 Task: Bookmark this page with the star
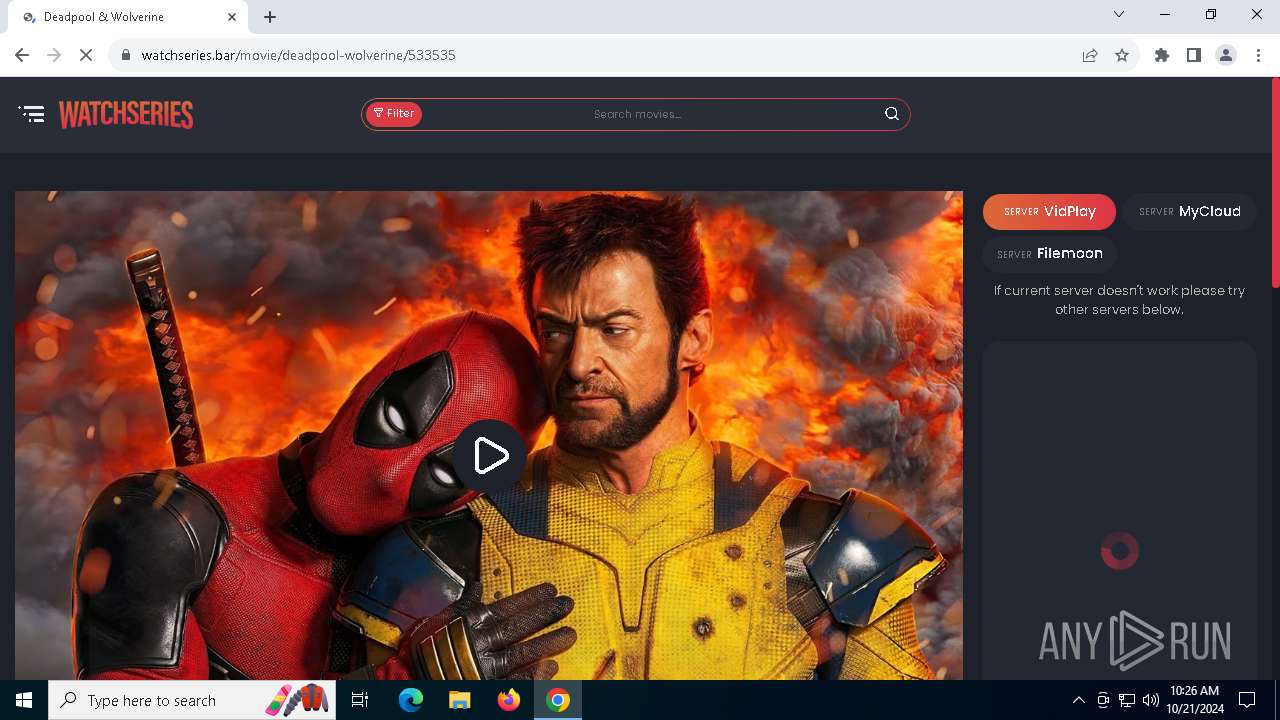(x=1122, y=55)
